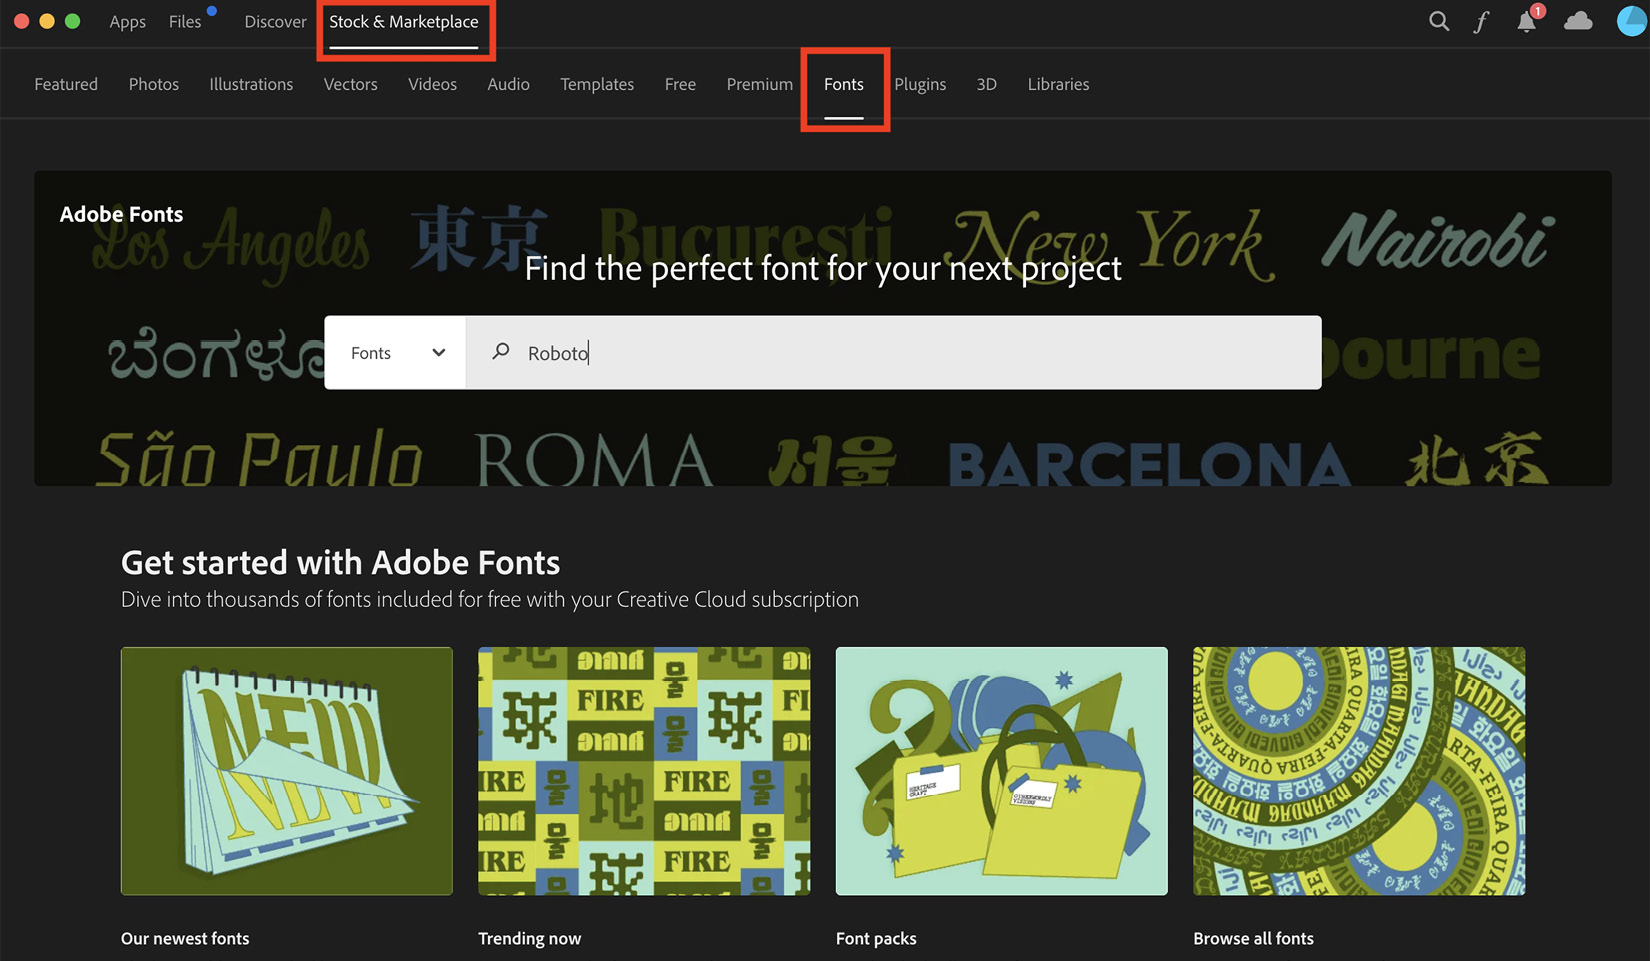The width and height of the screenshot is (1650, 961).
Task: Check cloud sync status icon
Action: (1578, 21)
